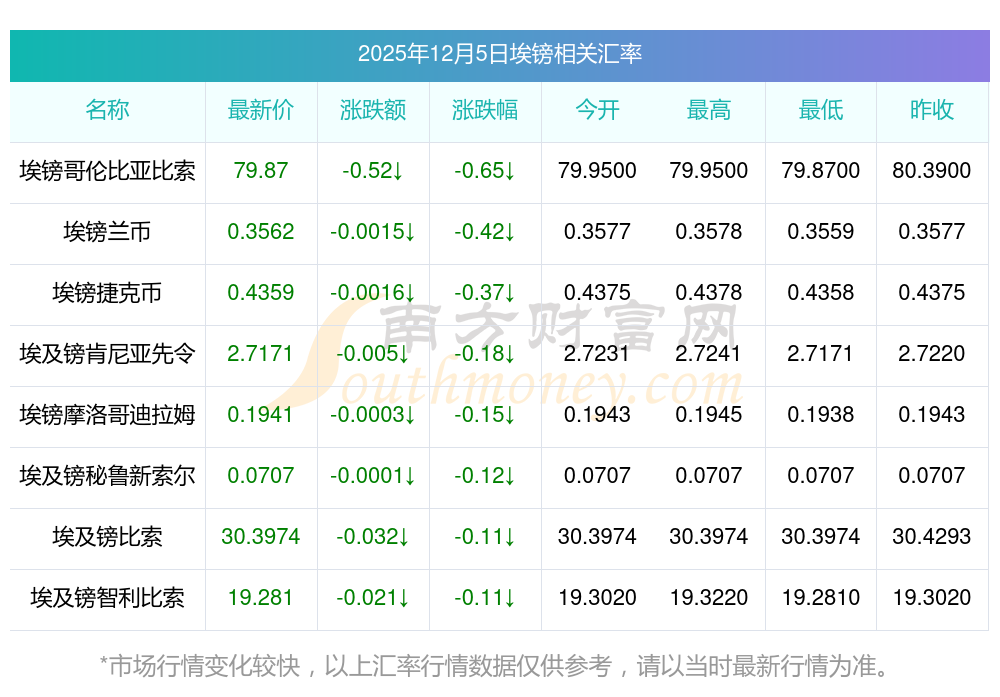Viewport: 1000px width, 697px height.
Task: Select the 最新价 column header
Action: click(261, 110)
